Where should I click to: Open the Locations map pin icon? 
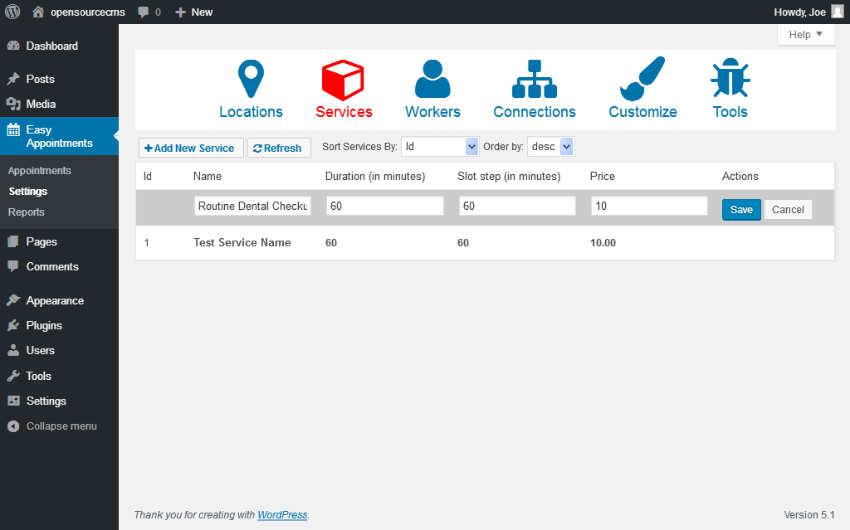tap(250, 79)
